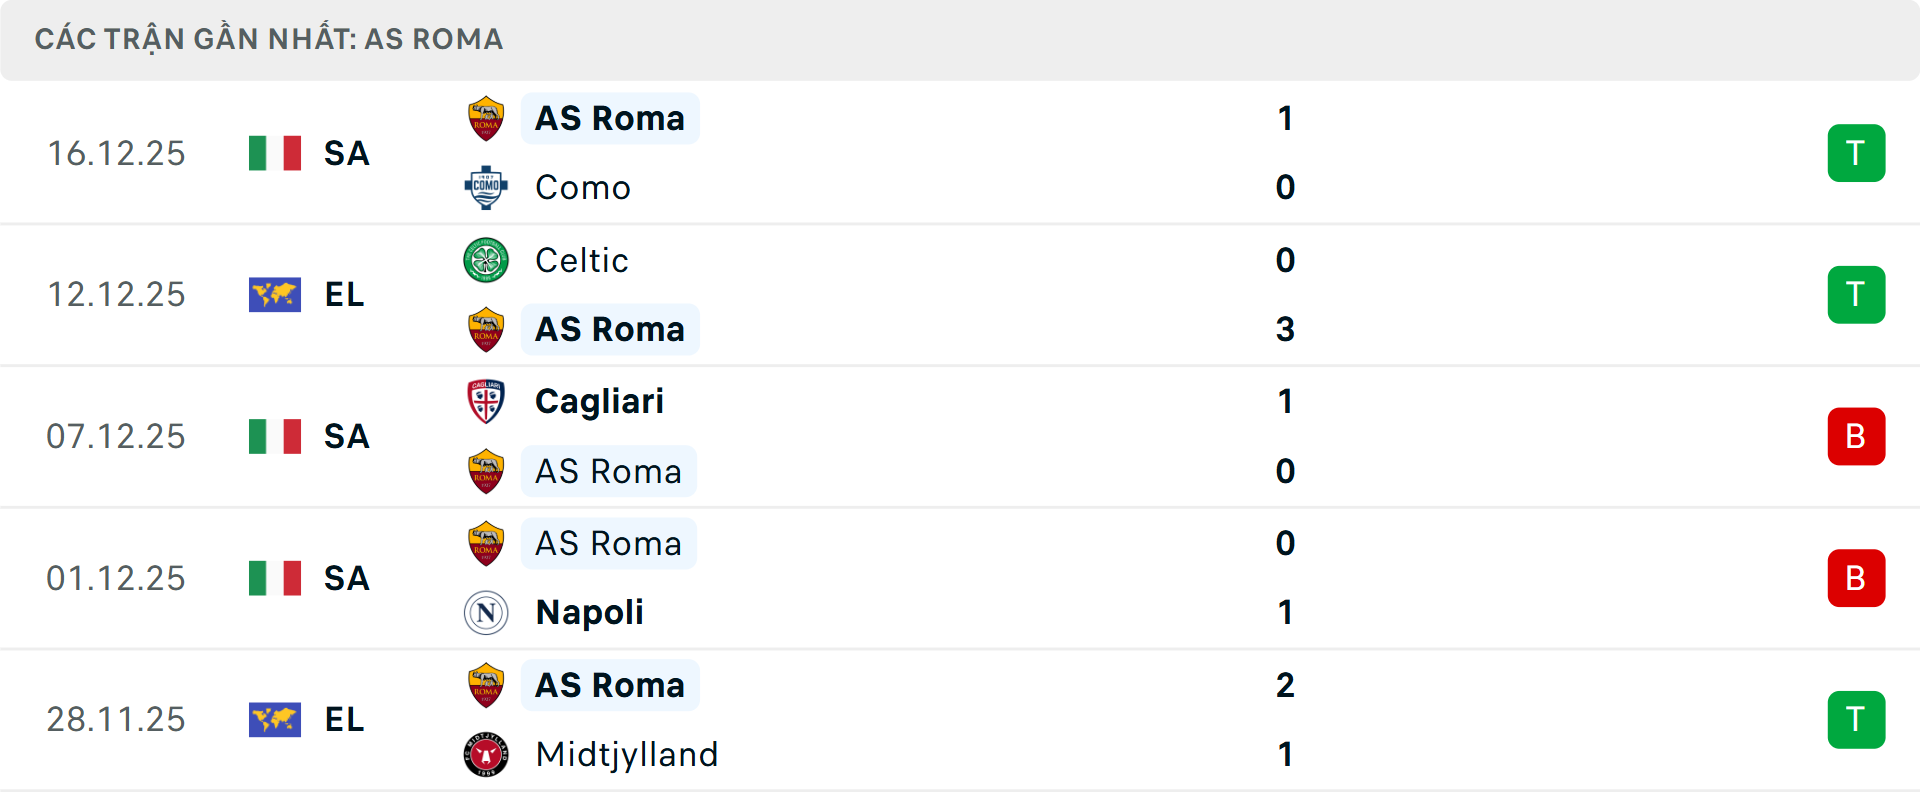This screenshot has height=792, width=1920.
Task: Click the header CÁC TRẬN GẦN NHẤT: AS ROMA
Action: [x=268, y=39]
